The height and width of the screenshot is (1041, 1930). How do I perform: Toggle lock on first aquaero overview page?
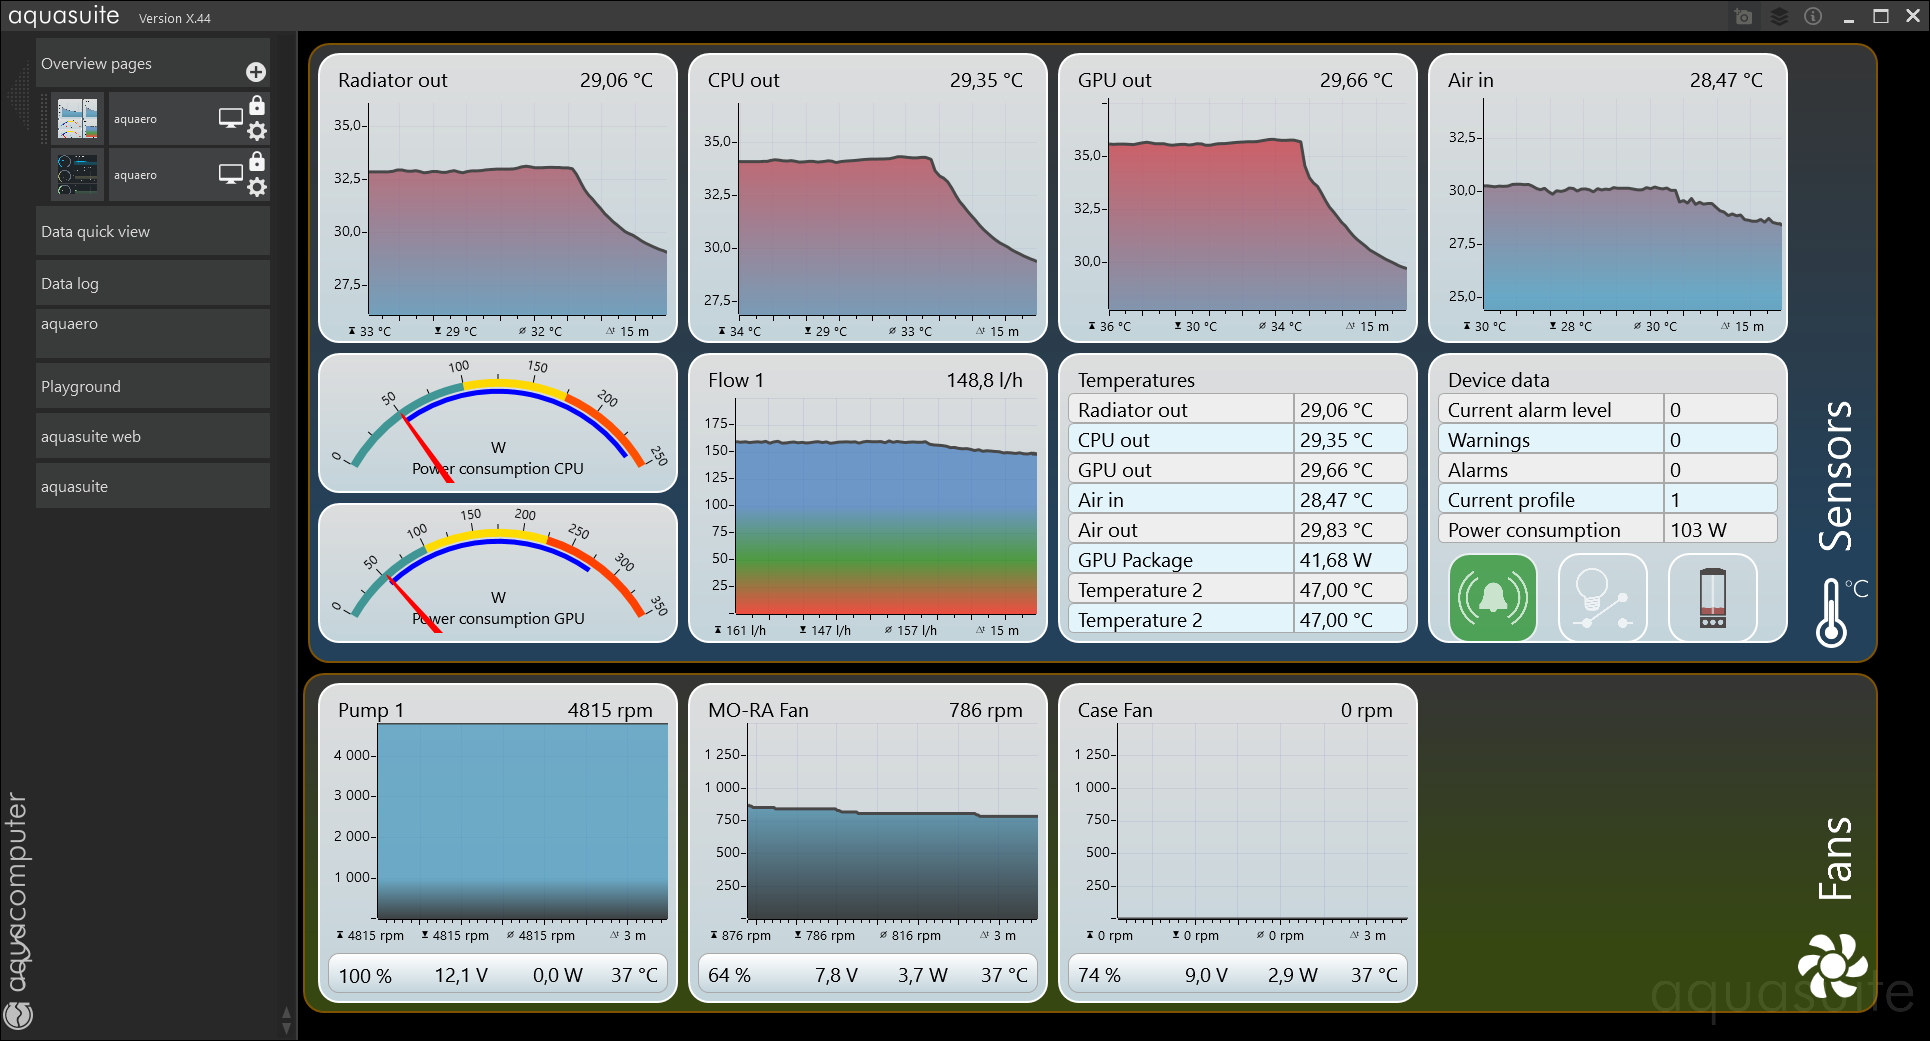point(257,105)
